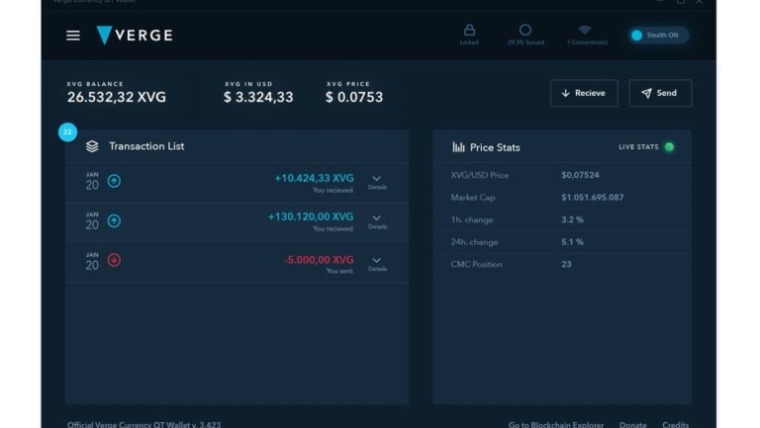Click the -5.000,00 XVG amount
The height and width of the screenshot is (428, 760).
[319, 260]
